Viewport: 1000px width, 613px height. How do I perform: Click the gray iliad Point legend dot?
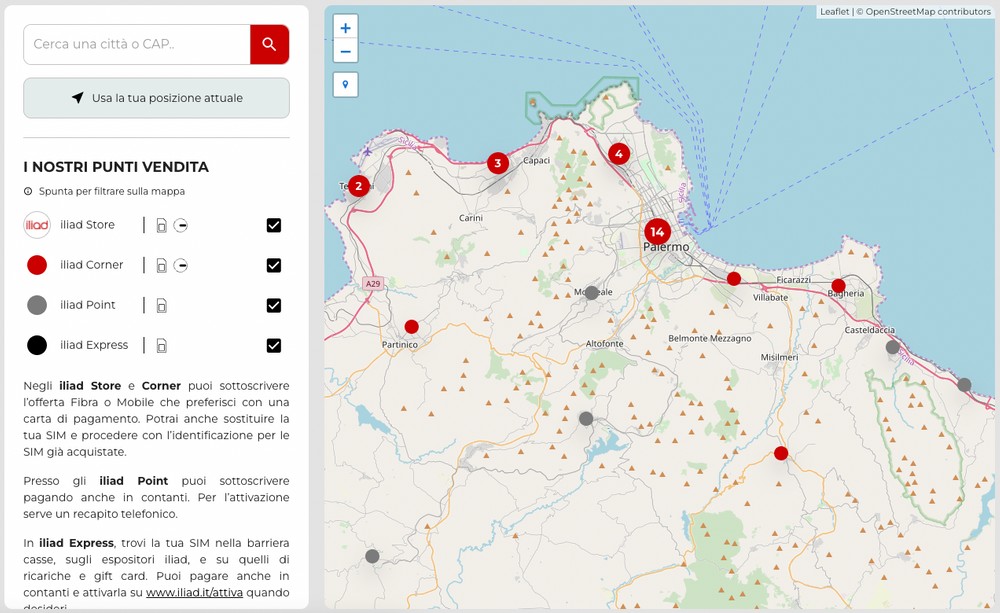click(37, 306)
